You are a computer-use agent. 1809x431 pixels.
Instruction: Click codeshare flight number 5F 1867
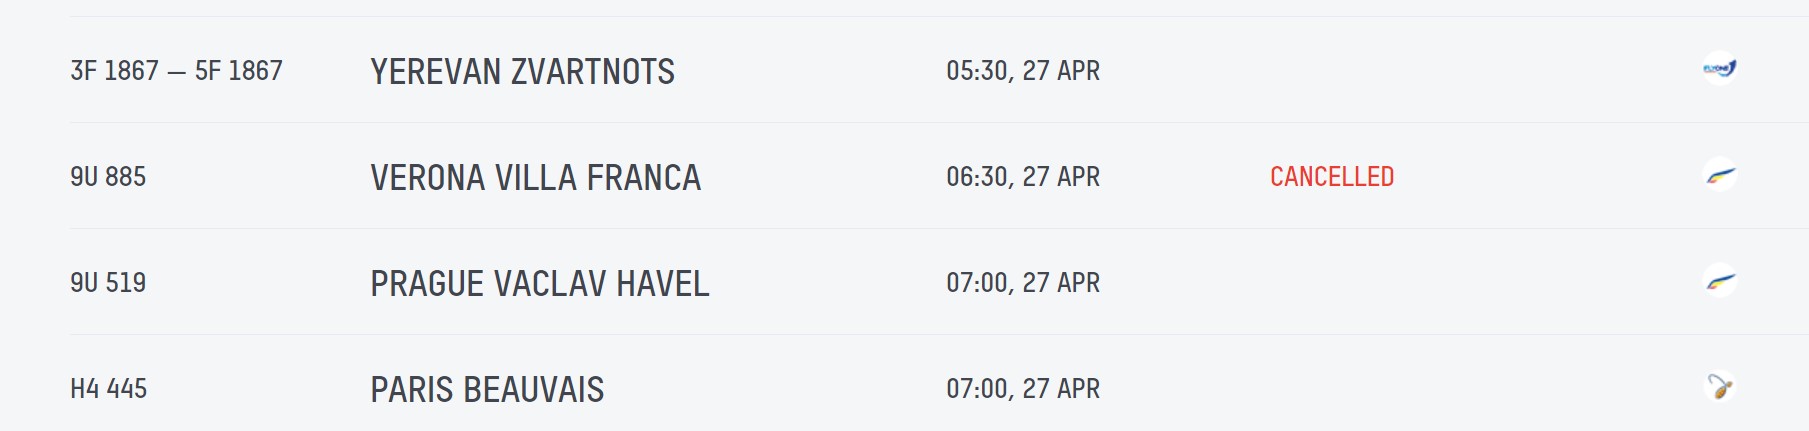pyautogui.click(x=239, y=71)
